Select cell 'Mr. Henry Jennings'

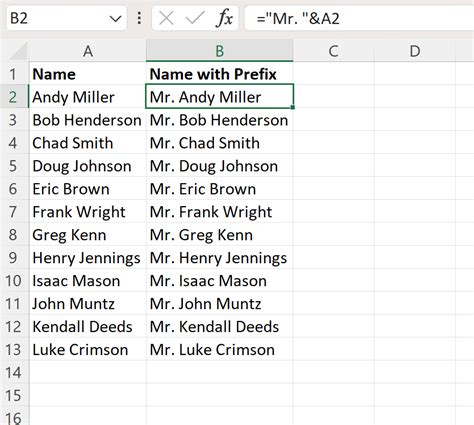coord(220,258)
